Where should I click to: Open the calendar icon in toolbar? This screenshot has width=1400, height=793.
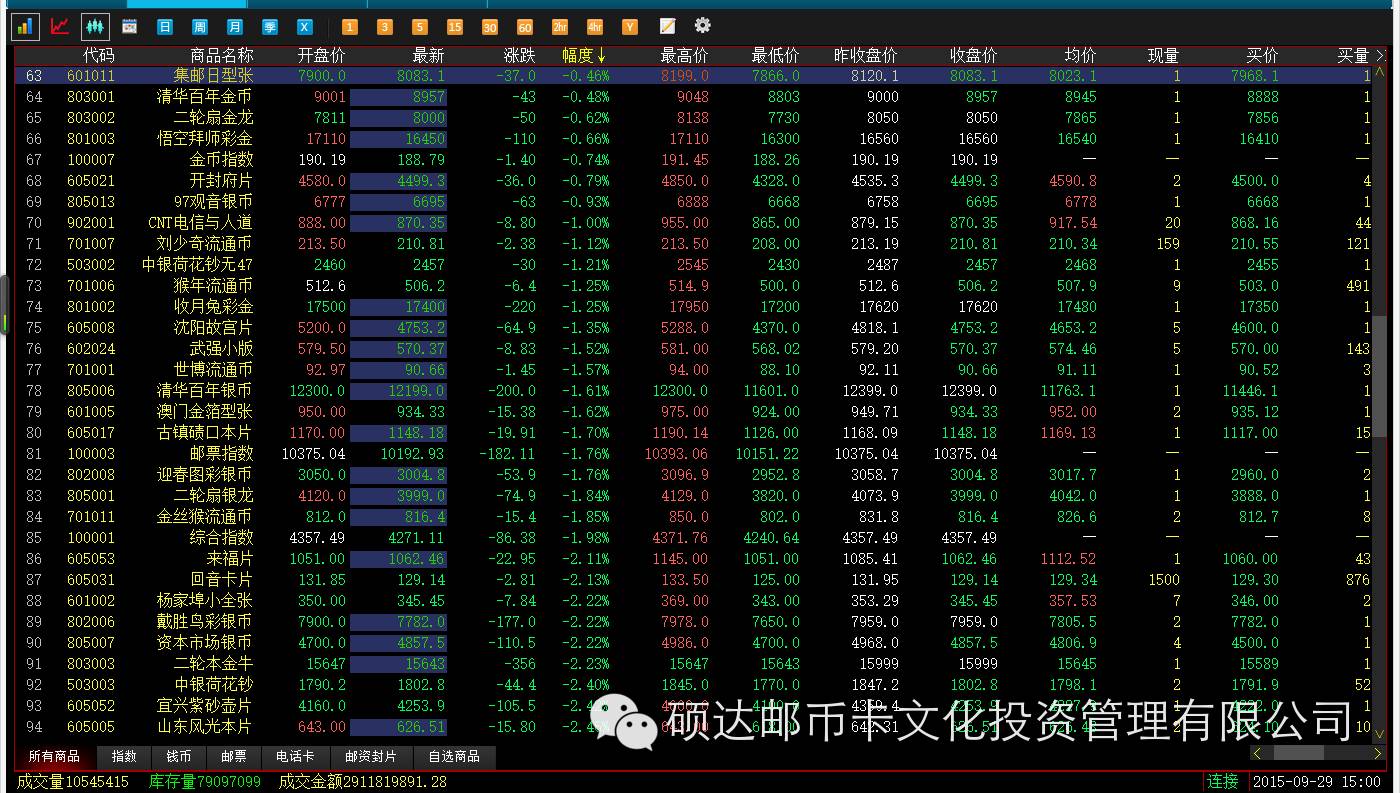click(x=129, y=27)
